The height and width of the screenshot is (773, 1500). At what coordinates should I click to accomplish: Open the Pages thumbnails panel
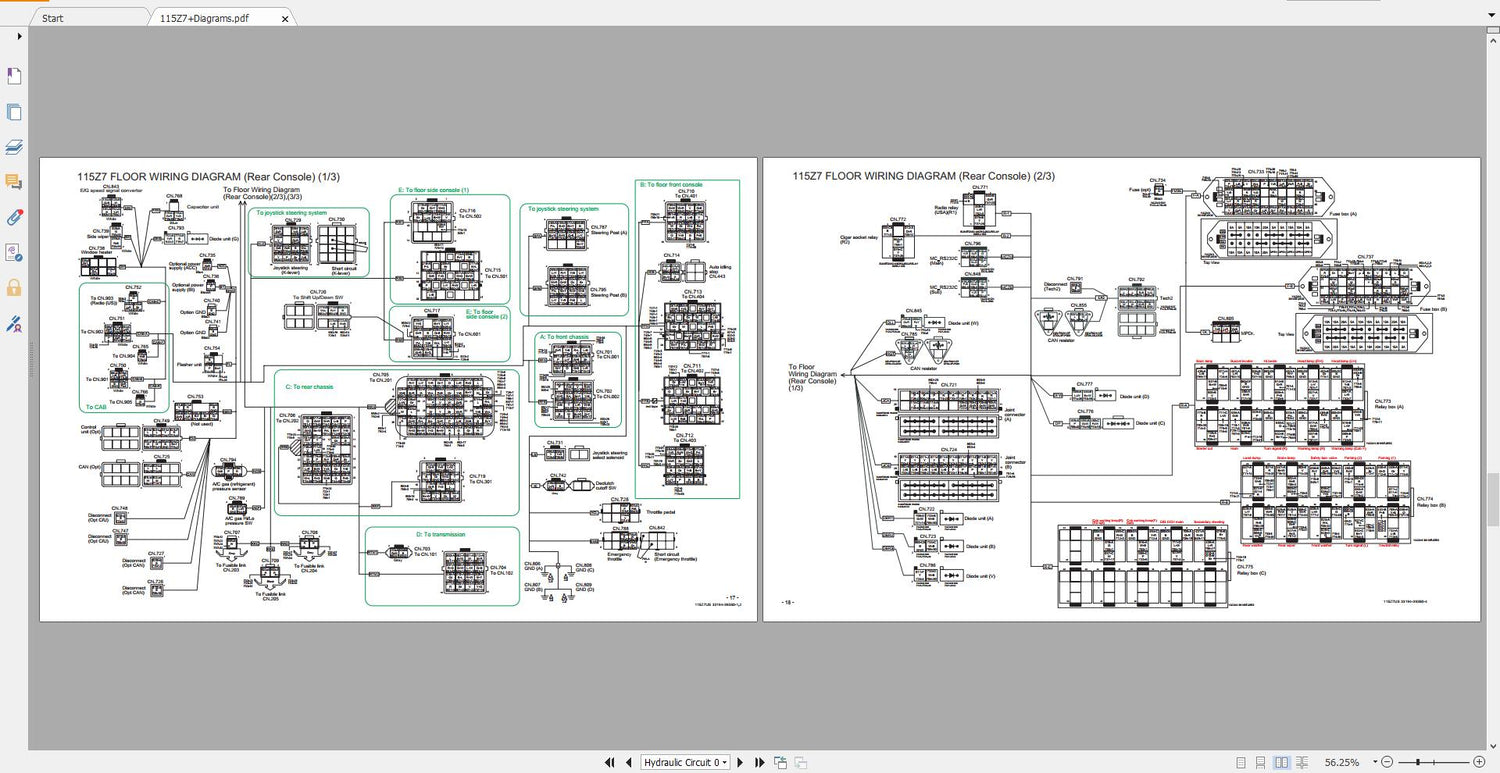tap(14, 112)
